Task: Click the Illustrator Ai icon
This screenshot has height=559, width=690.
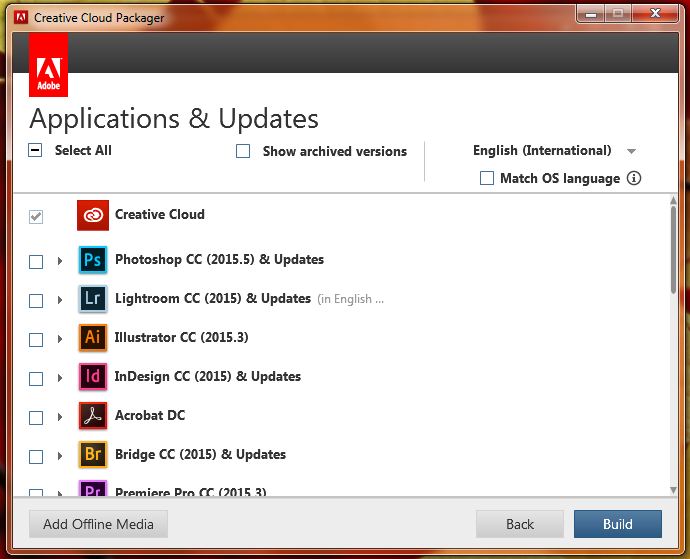Action: (x=93, y=338)
